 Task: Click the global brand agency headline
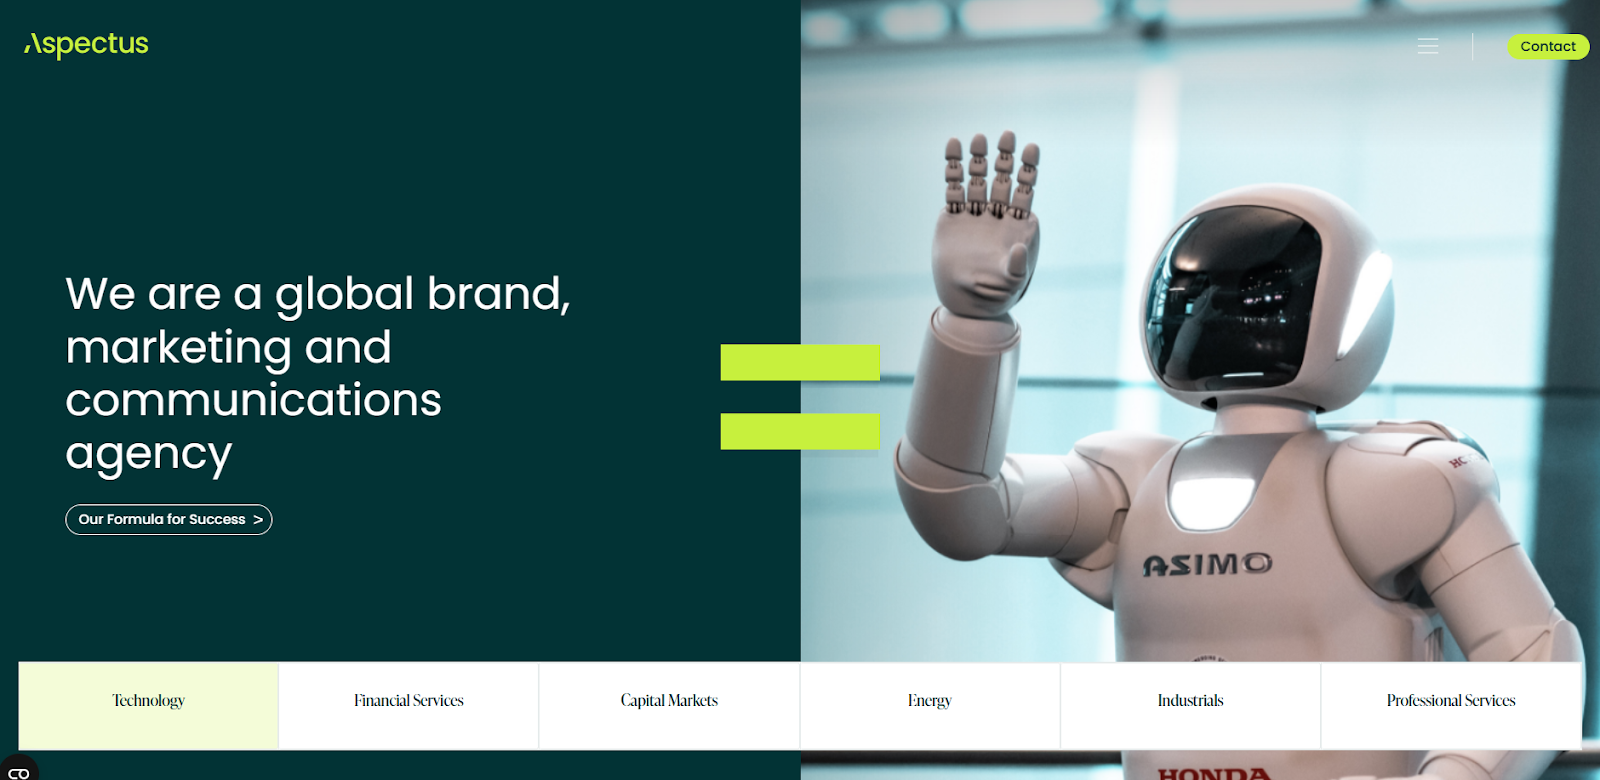coord(318,373)
